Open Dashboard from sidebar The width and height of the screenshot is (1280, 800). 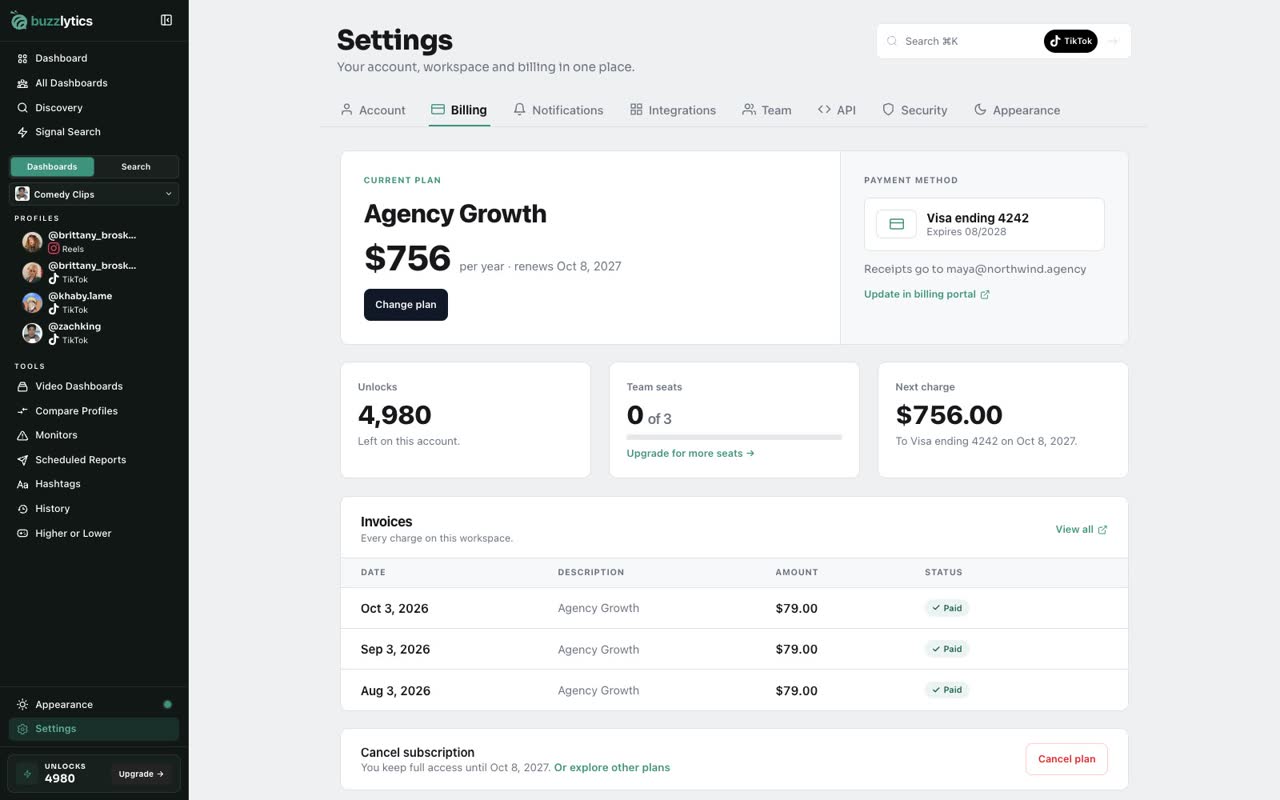[94, 58]
